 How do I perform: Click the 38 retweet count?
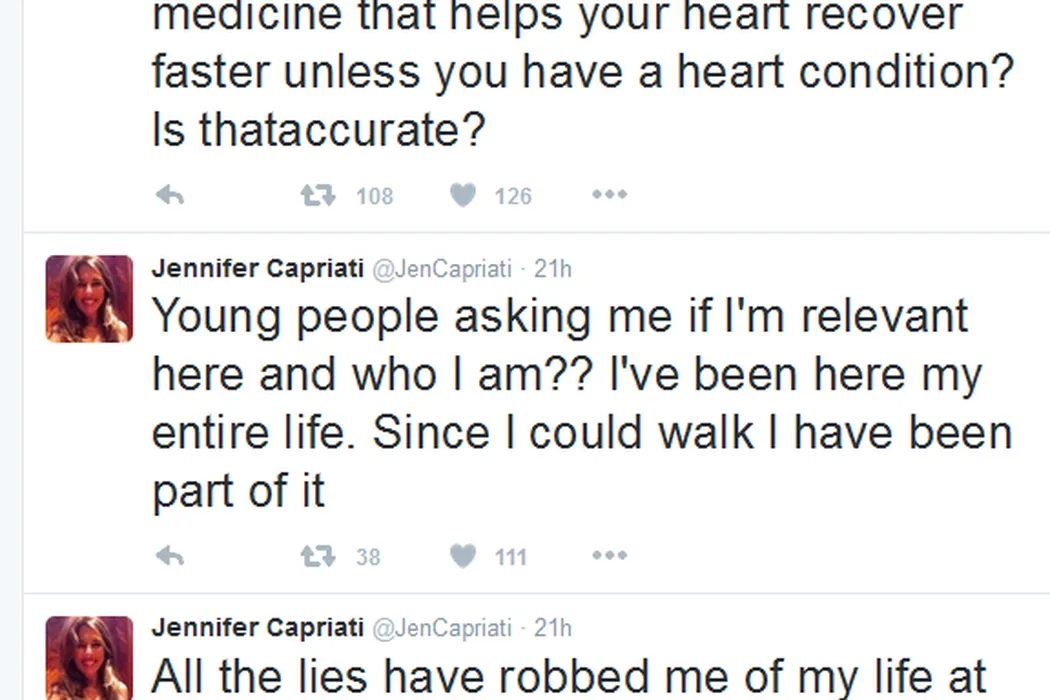point(368,557)
